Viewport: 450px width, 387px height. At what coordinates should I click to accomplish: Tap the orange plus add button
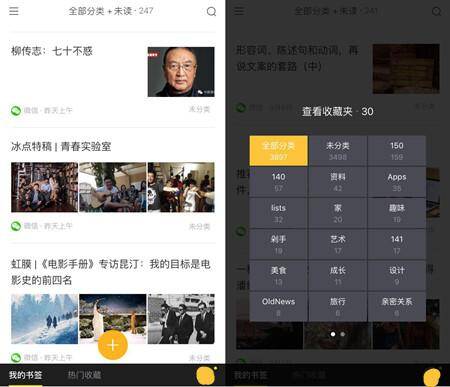[113, 345]
